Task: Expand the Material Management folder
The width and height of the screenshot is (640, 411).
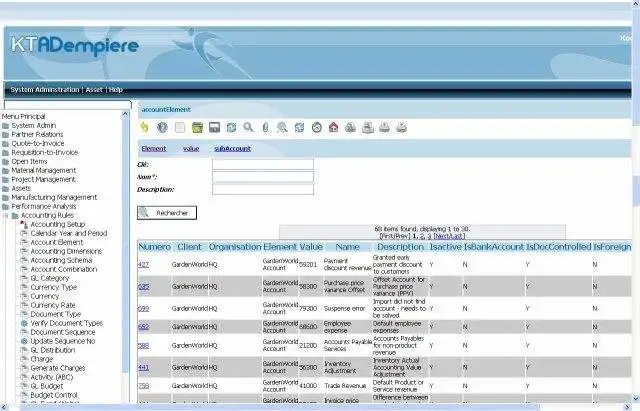Action: [x=5, y=171]
